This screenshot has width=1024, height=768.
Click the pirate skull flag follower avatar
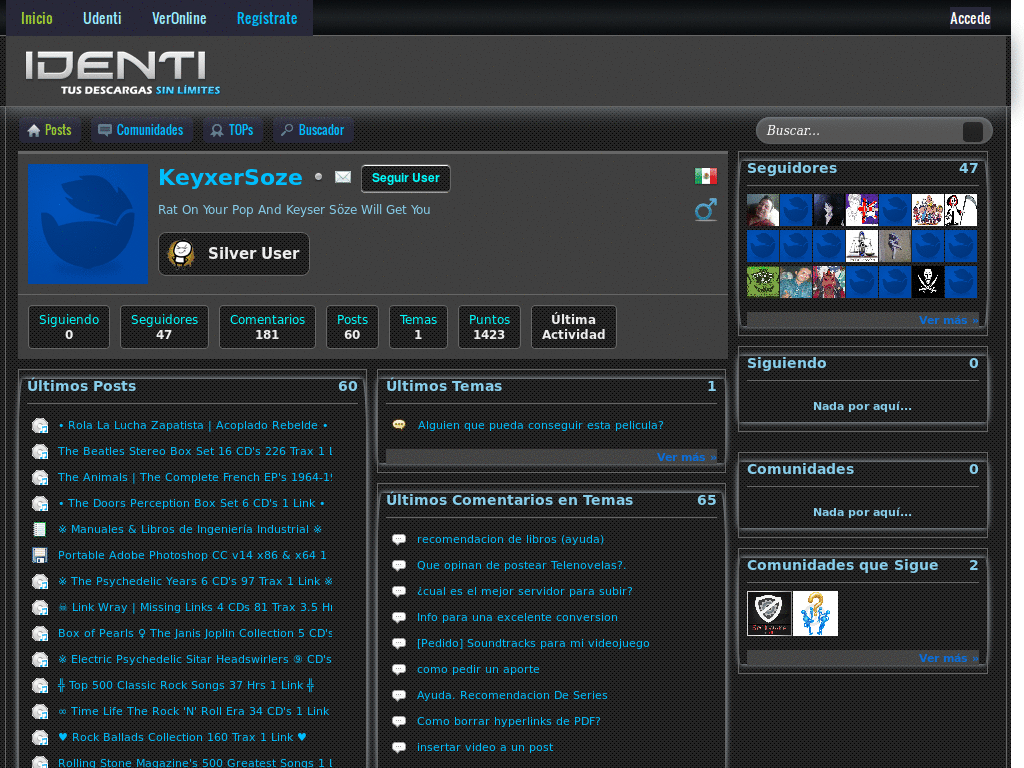pos(928,282)
